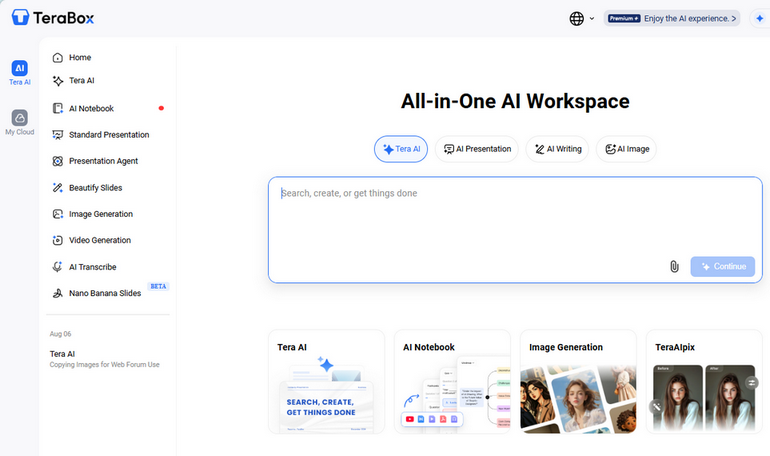Click the sparkle icon at top right

click(760, 19)
